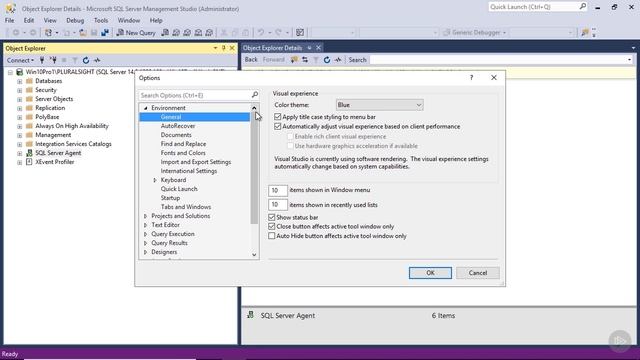
Task: Uncheck Show status bar
Action: tap(271, 218)
